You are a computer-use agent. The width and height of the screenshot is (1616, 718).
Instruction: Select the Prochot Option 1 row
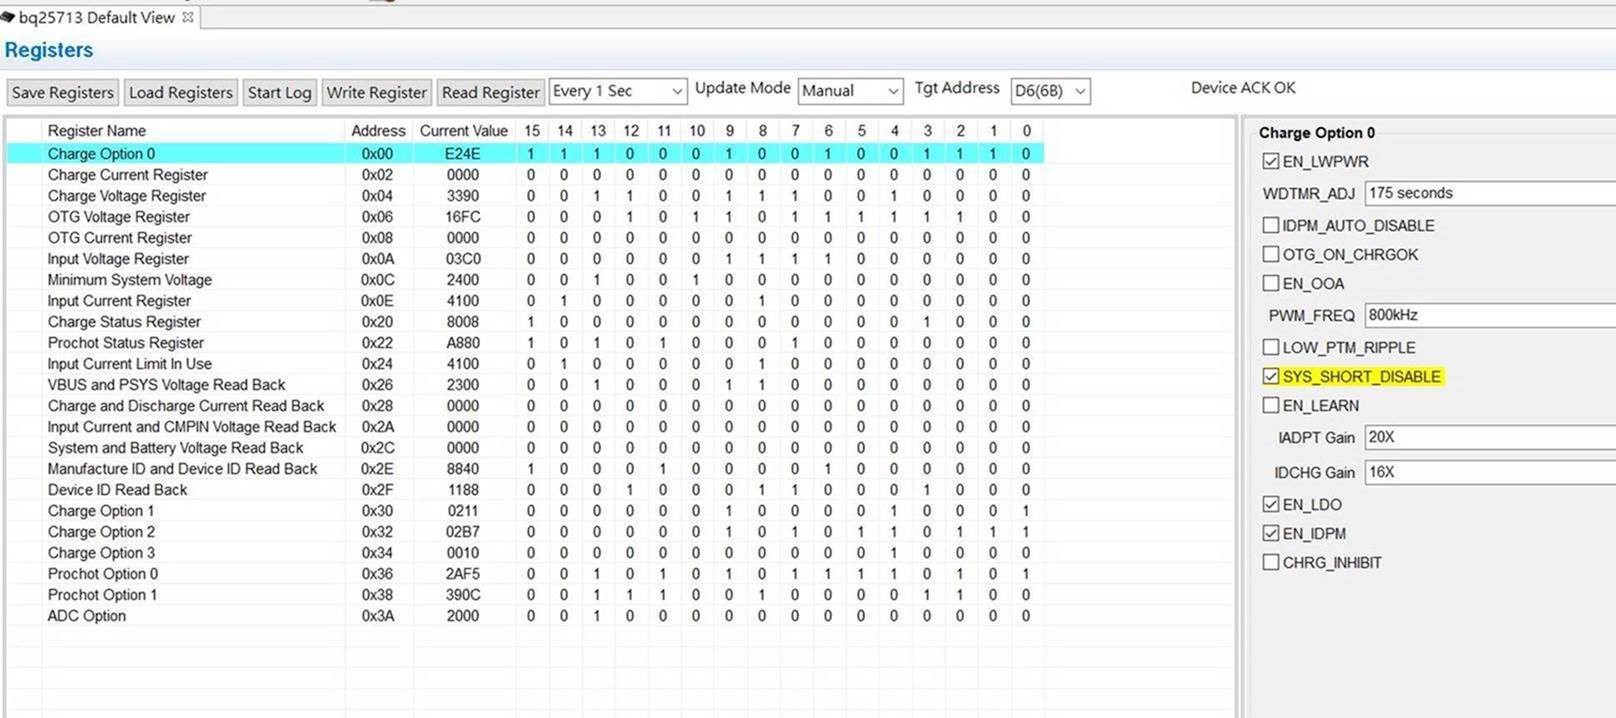pos(525,595)
